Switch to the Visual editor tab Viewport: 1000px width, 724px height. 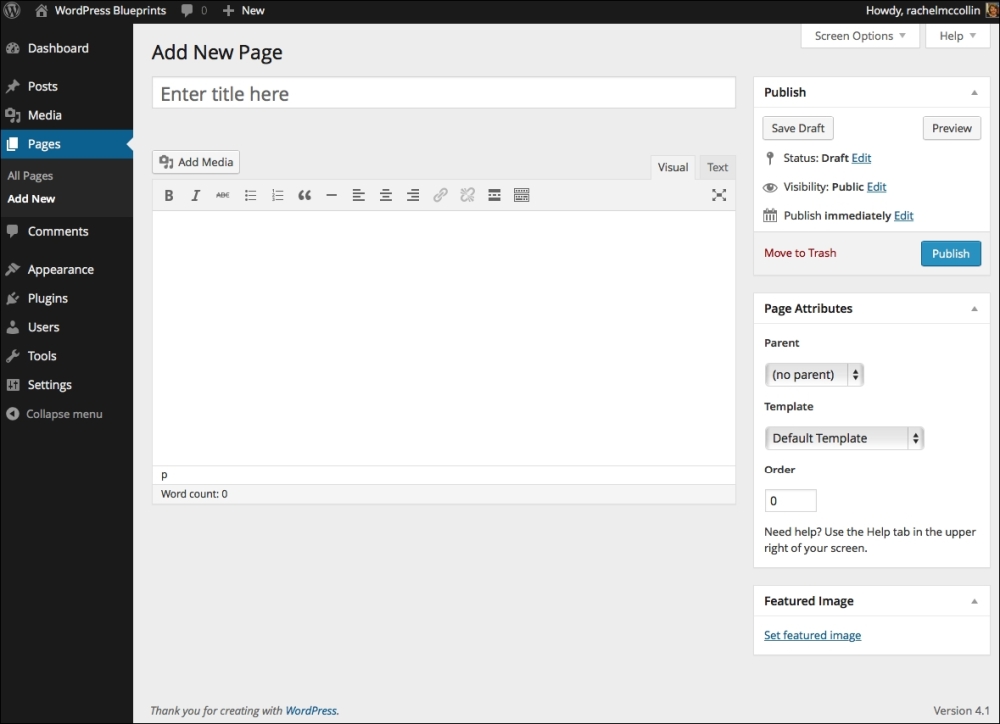pos(673,167)
